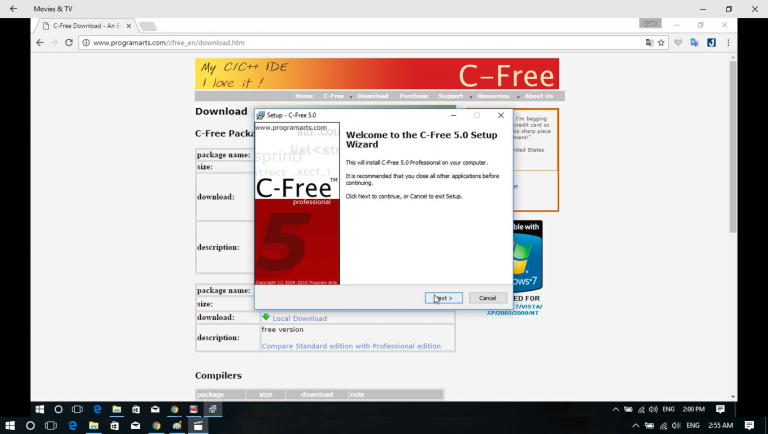
Task: Show hidden tray icons on 2:00 PM taskbar
Action: (x=616, y=409)
